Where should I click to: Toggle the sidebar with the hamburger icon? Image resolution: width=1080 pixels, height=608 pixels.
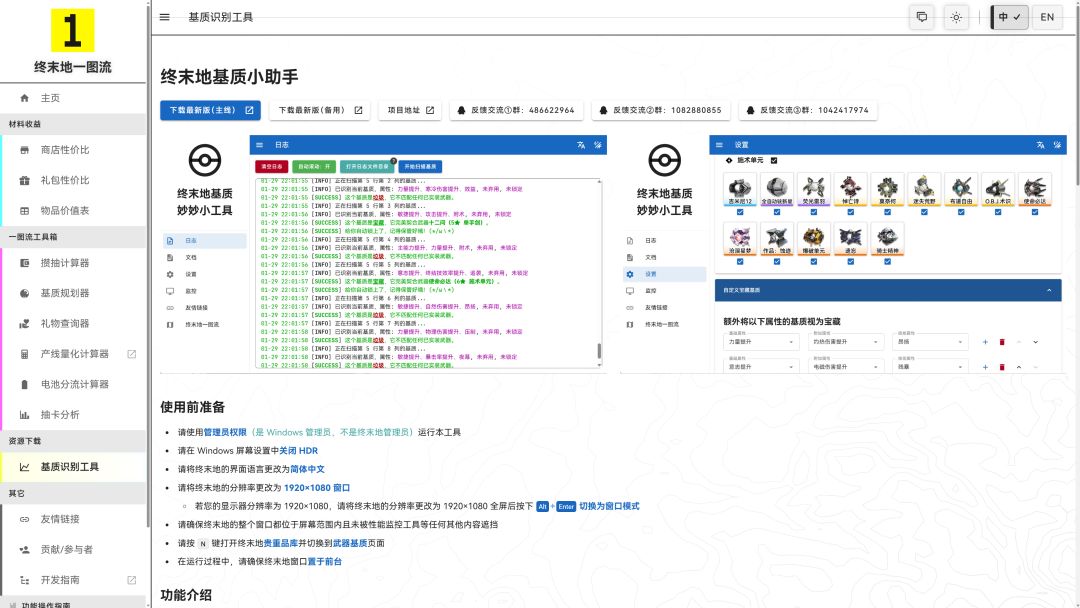(x=165, y=17)
